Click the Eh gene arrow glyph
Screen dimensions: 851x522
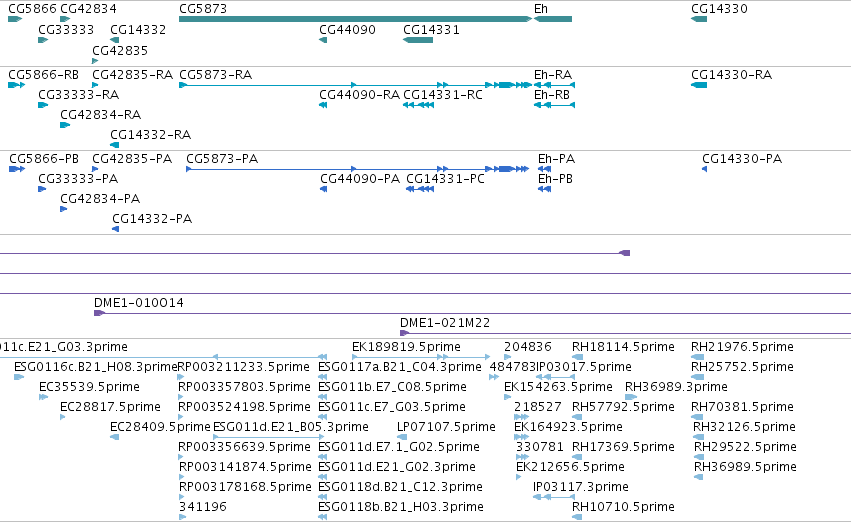point(553,19)
